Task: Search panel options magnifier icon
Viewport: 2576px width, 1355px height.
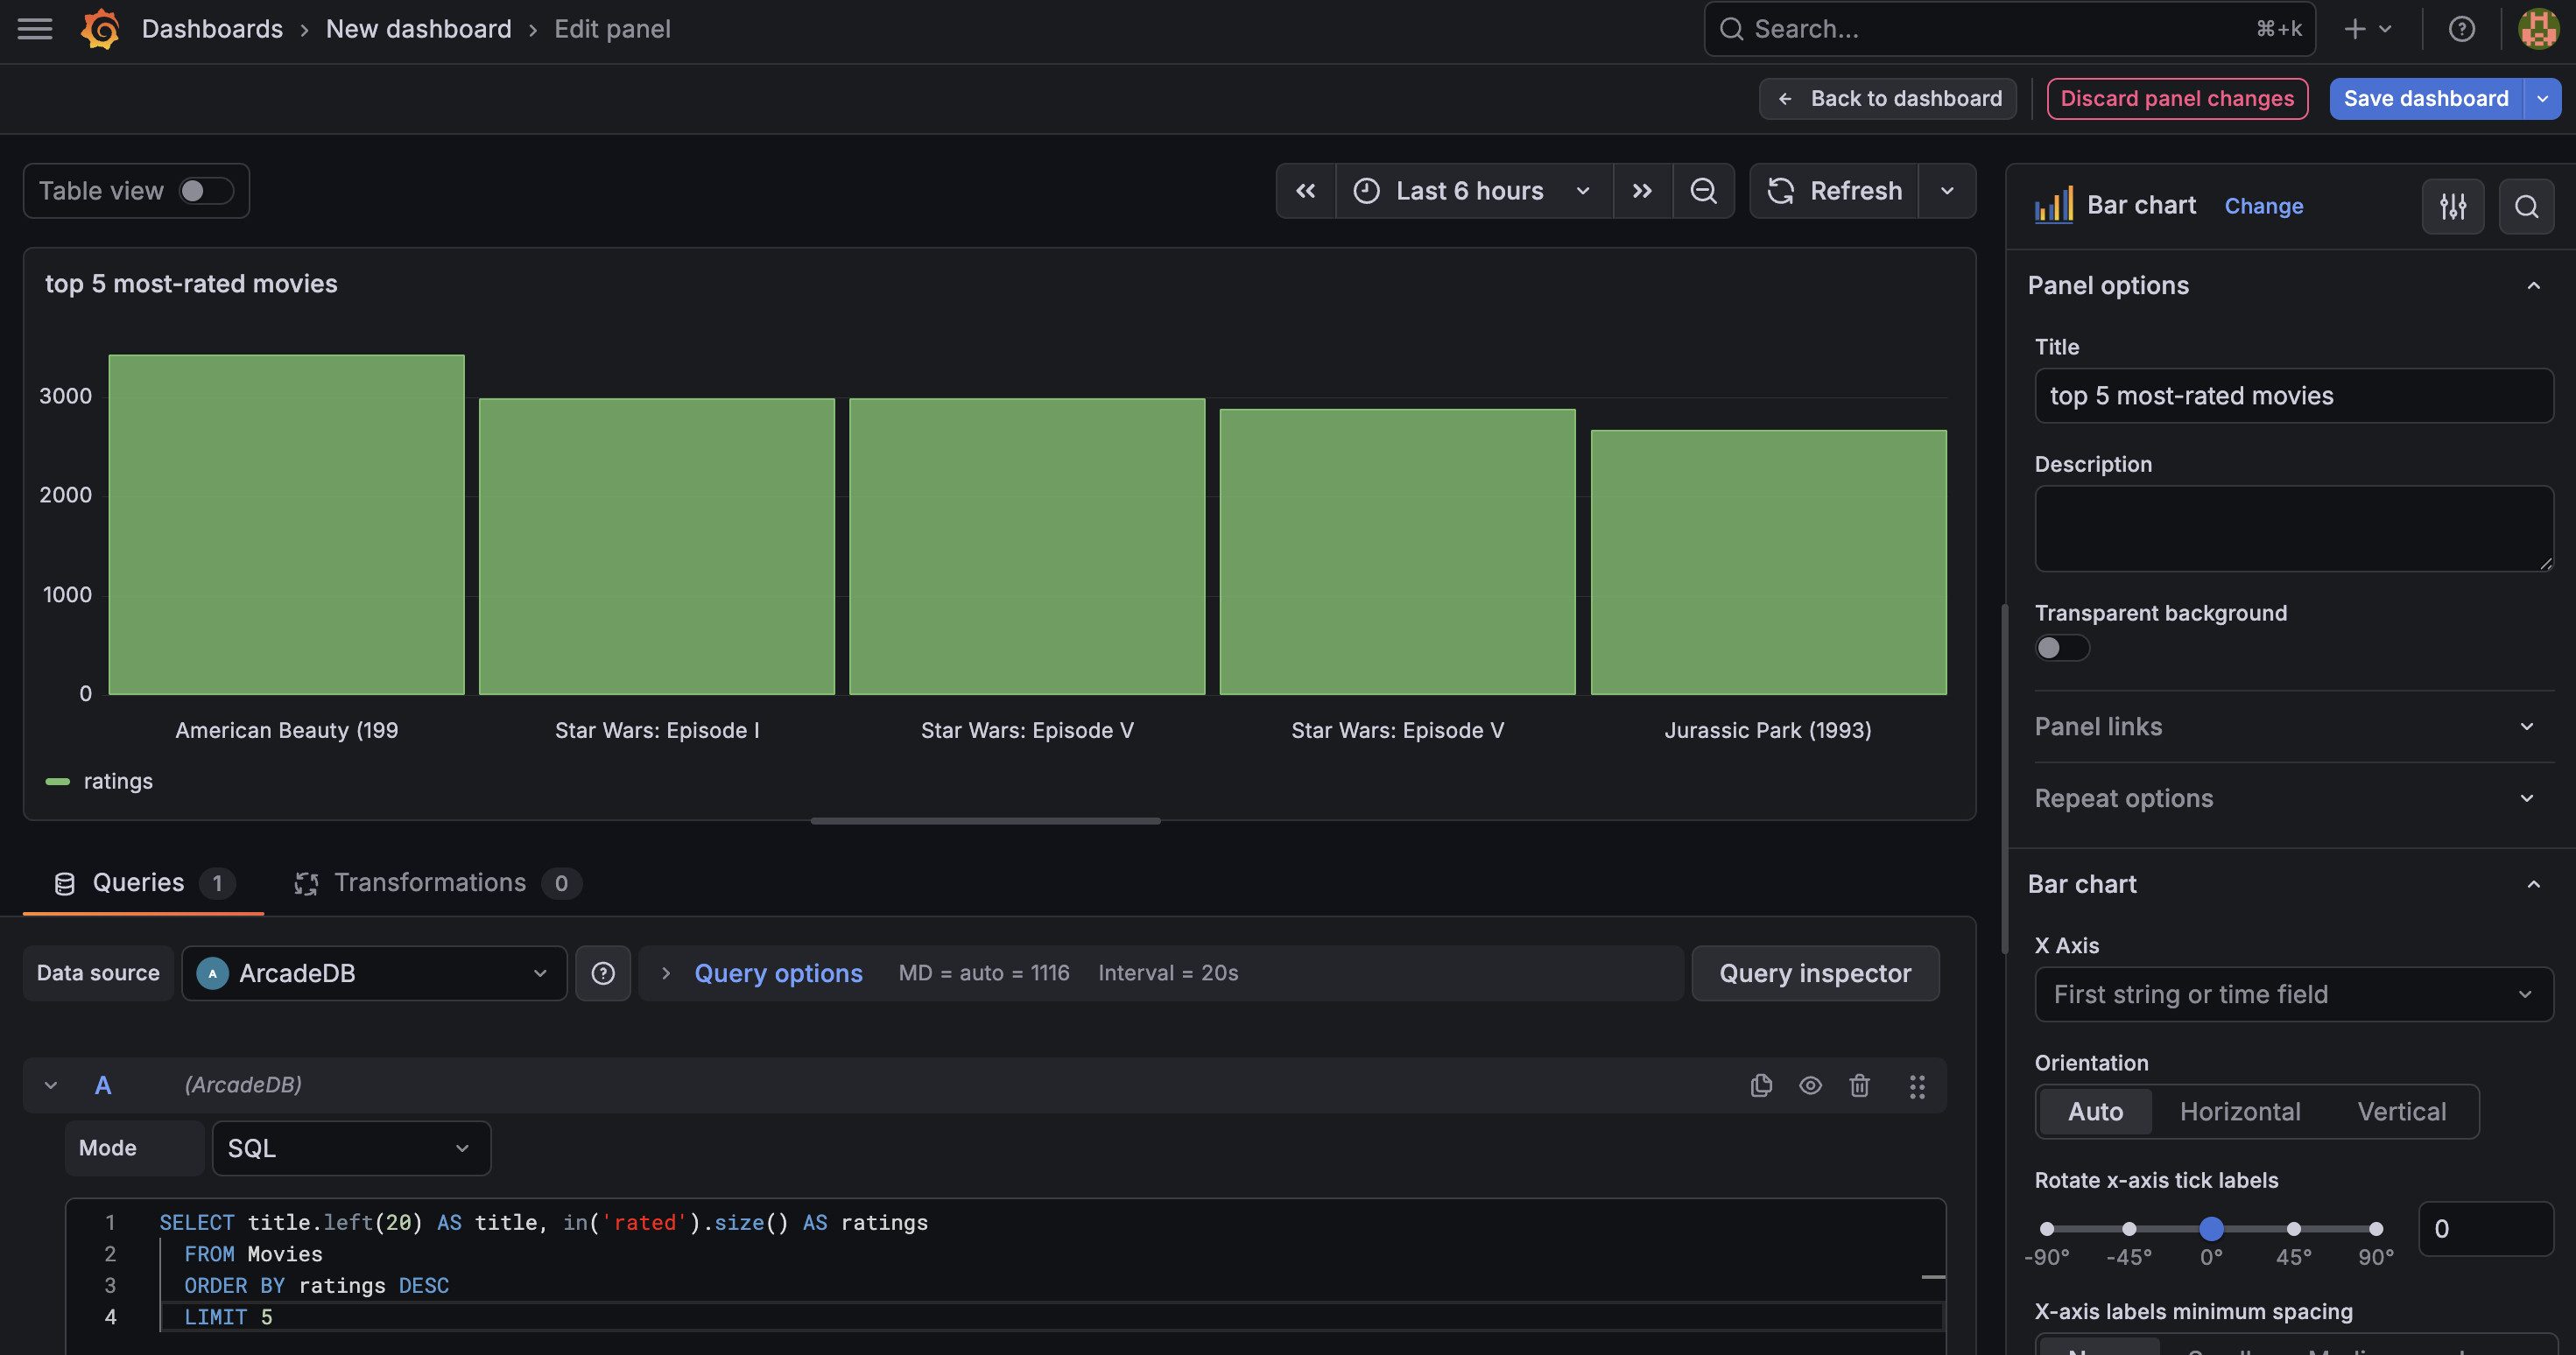Action: (x=2527, y=207)
